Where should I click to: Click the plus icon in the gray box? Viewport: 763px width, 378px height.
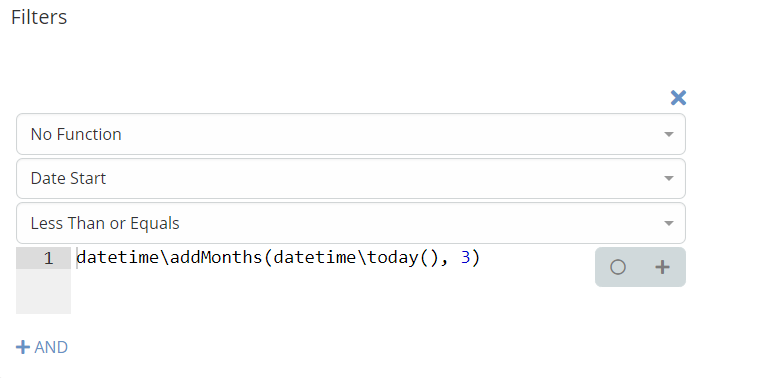click(x=662, y=267)
